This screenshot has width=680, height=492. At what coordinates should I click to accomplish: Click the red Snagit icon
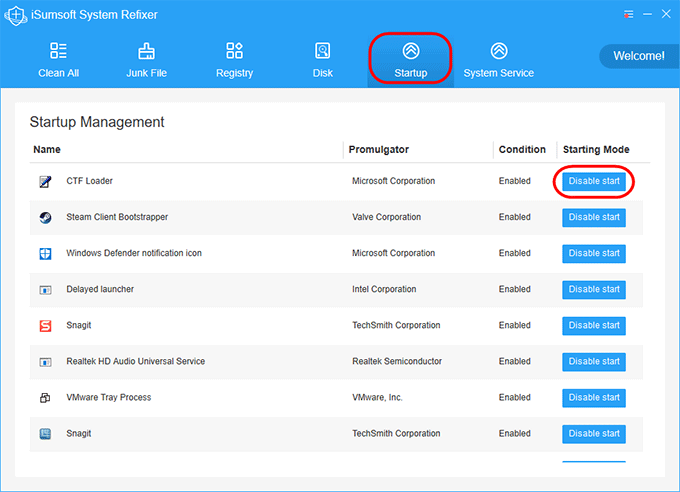pos(46,325)
